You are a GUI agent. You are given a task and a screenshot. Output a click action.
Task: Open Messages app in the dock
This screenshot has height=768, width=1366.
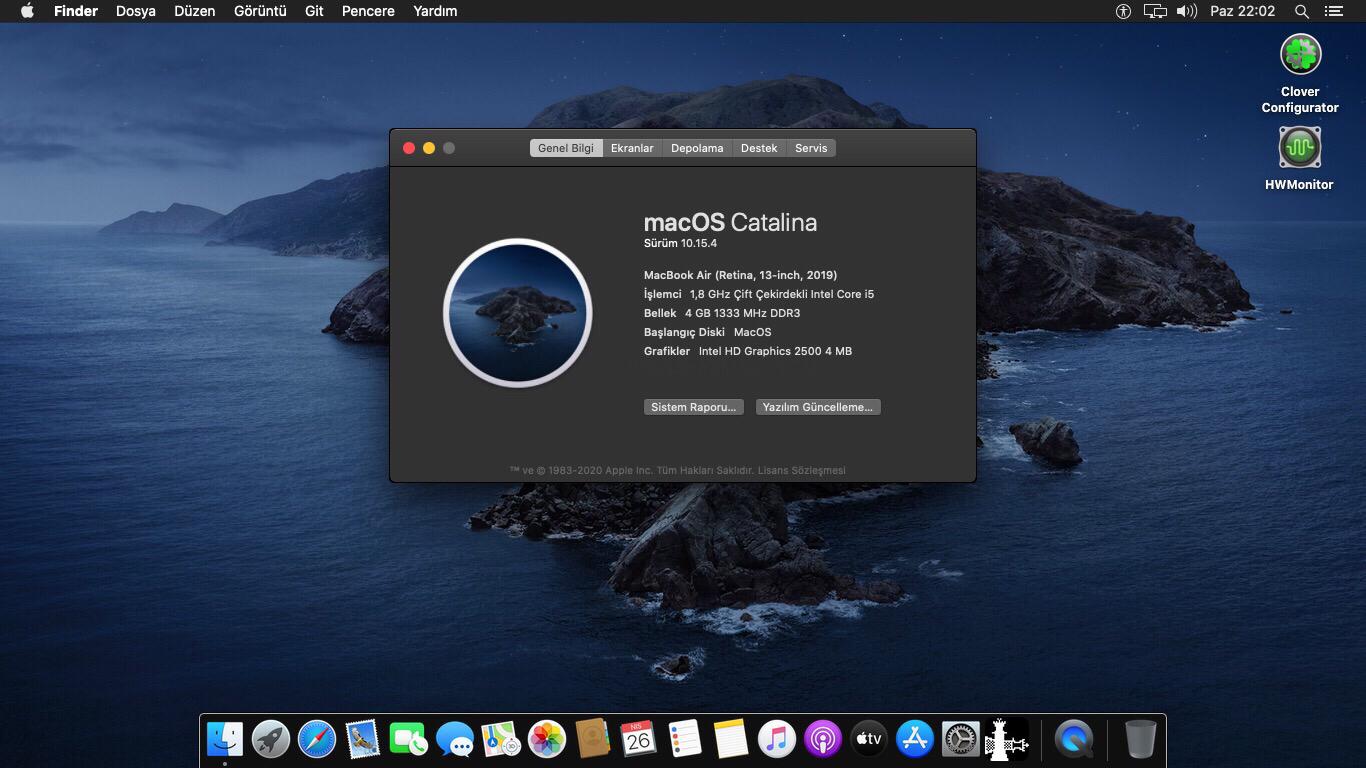pos(455,740)
